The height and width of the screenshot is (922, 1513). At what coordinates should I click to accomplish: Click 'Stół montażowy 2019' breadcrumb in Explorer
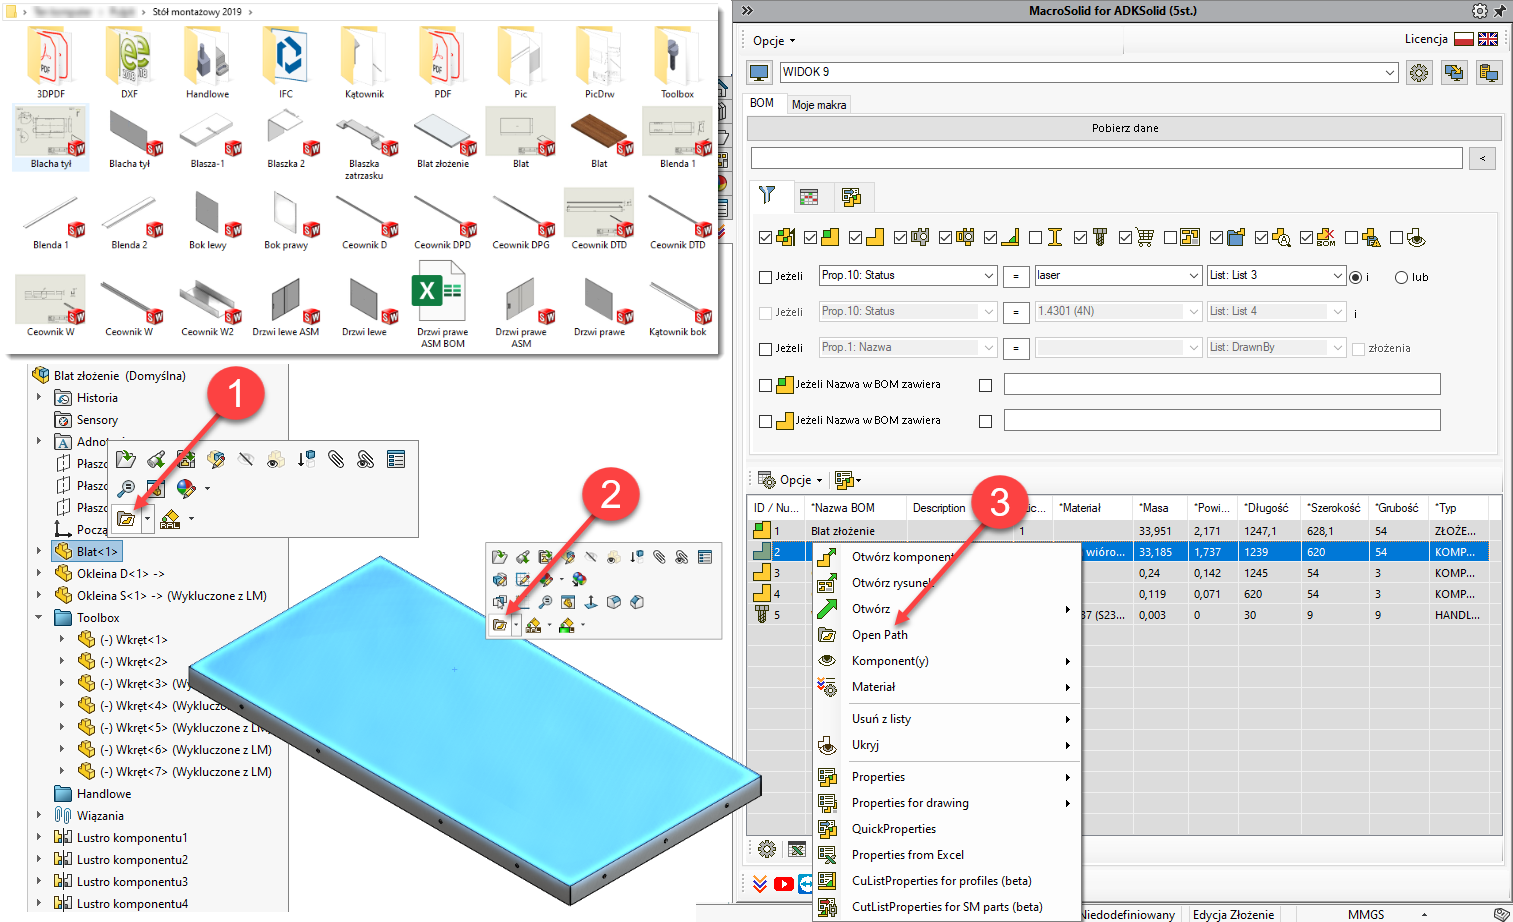[197, 12]
